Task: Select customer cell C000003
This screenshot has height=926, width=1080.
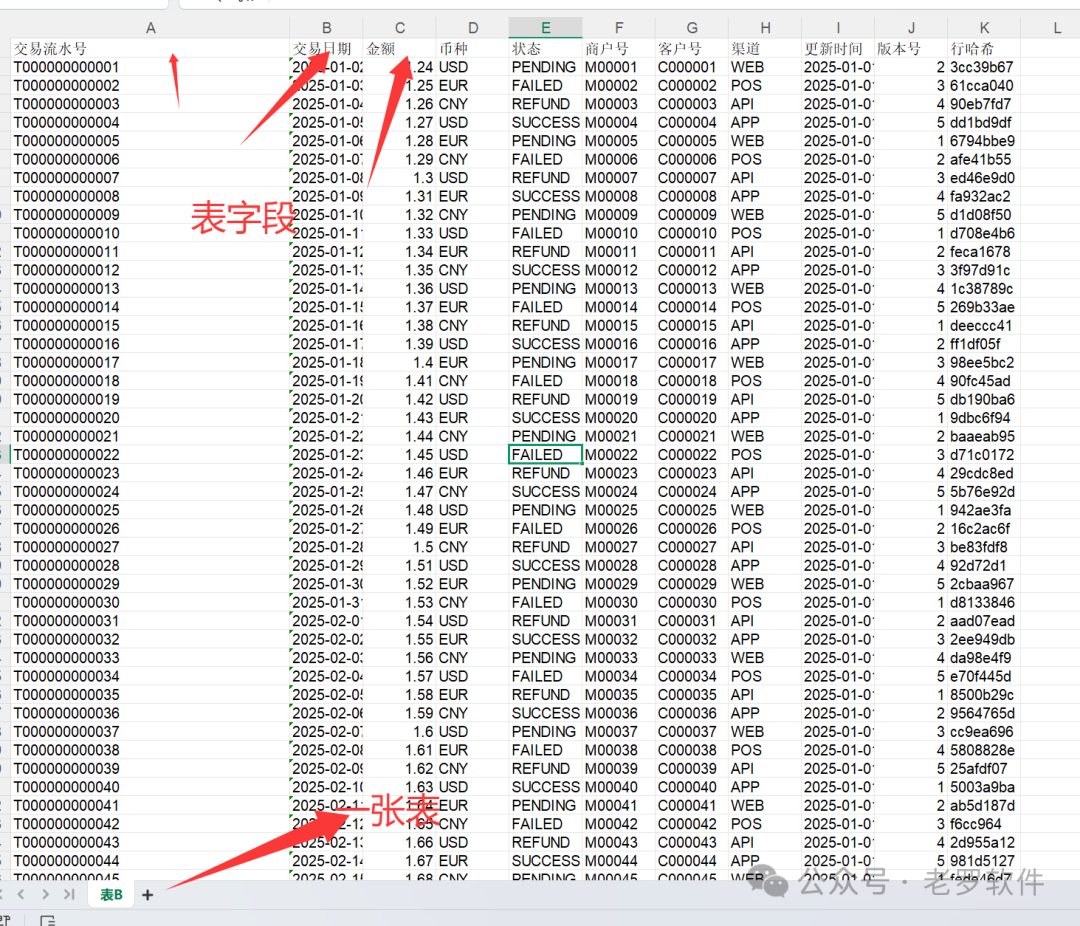Action: pos(692,104)
